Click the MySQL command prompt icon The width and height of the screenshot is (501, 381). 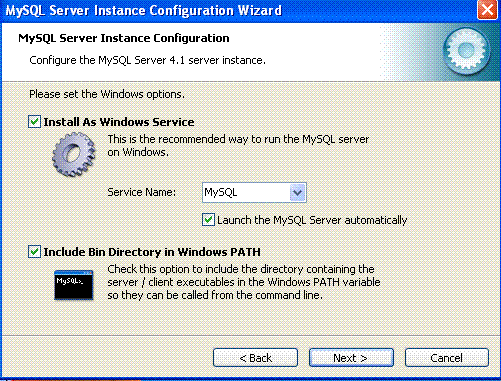click(74, 285)
